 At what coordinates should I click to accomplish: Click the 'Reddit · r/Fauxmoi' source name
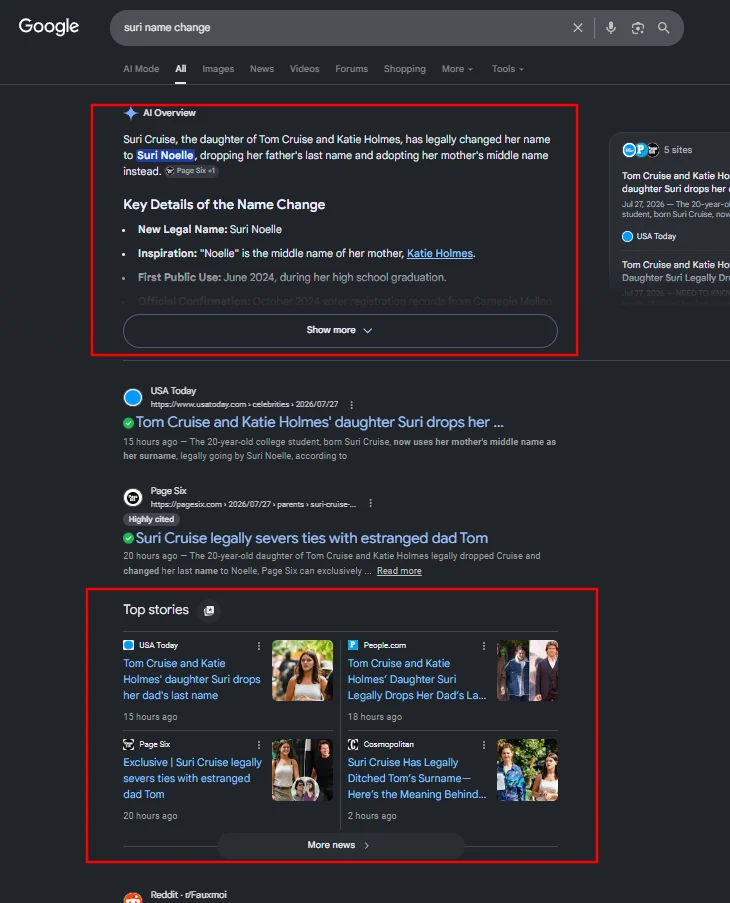pos(189,895)
